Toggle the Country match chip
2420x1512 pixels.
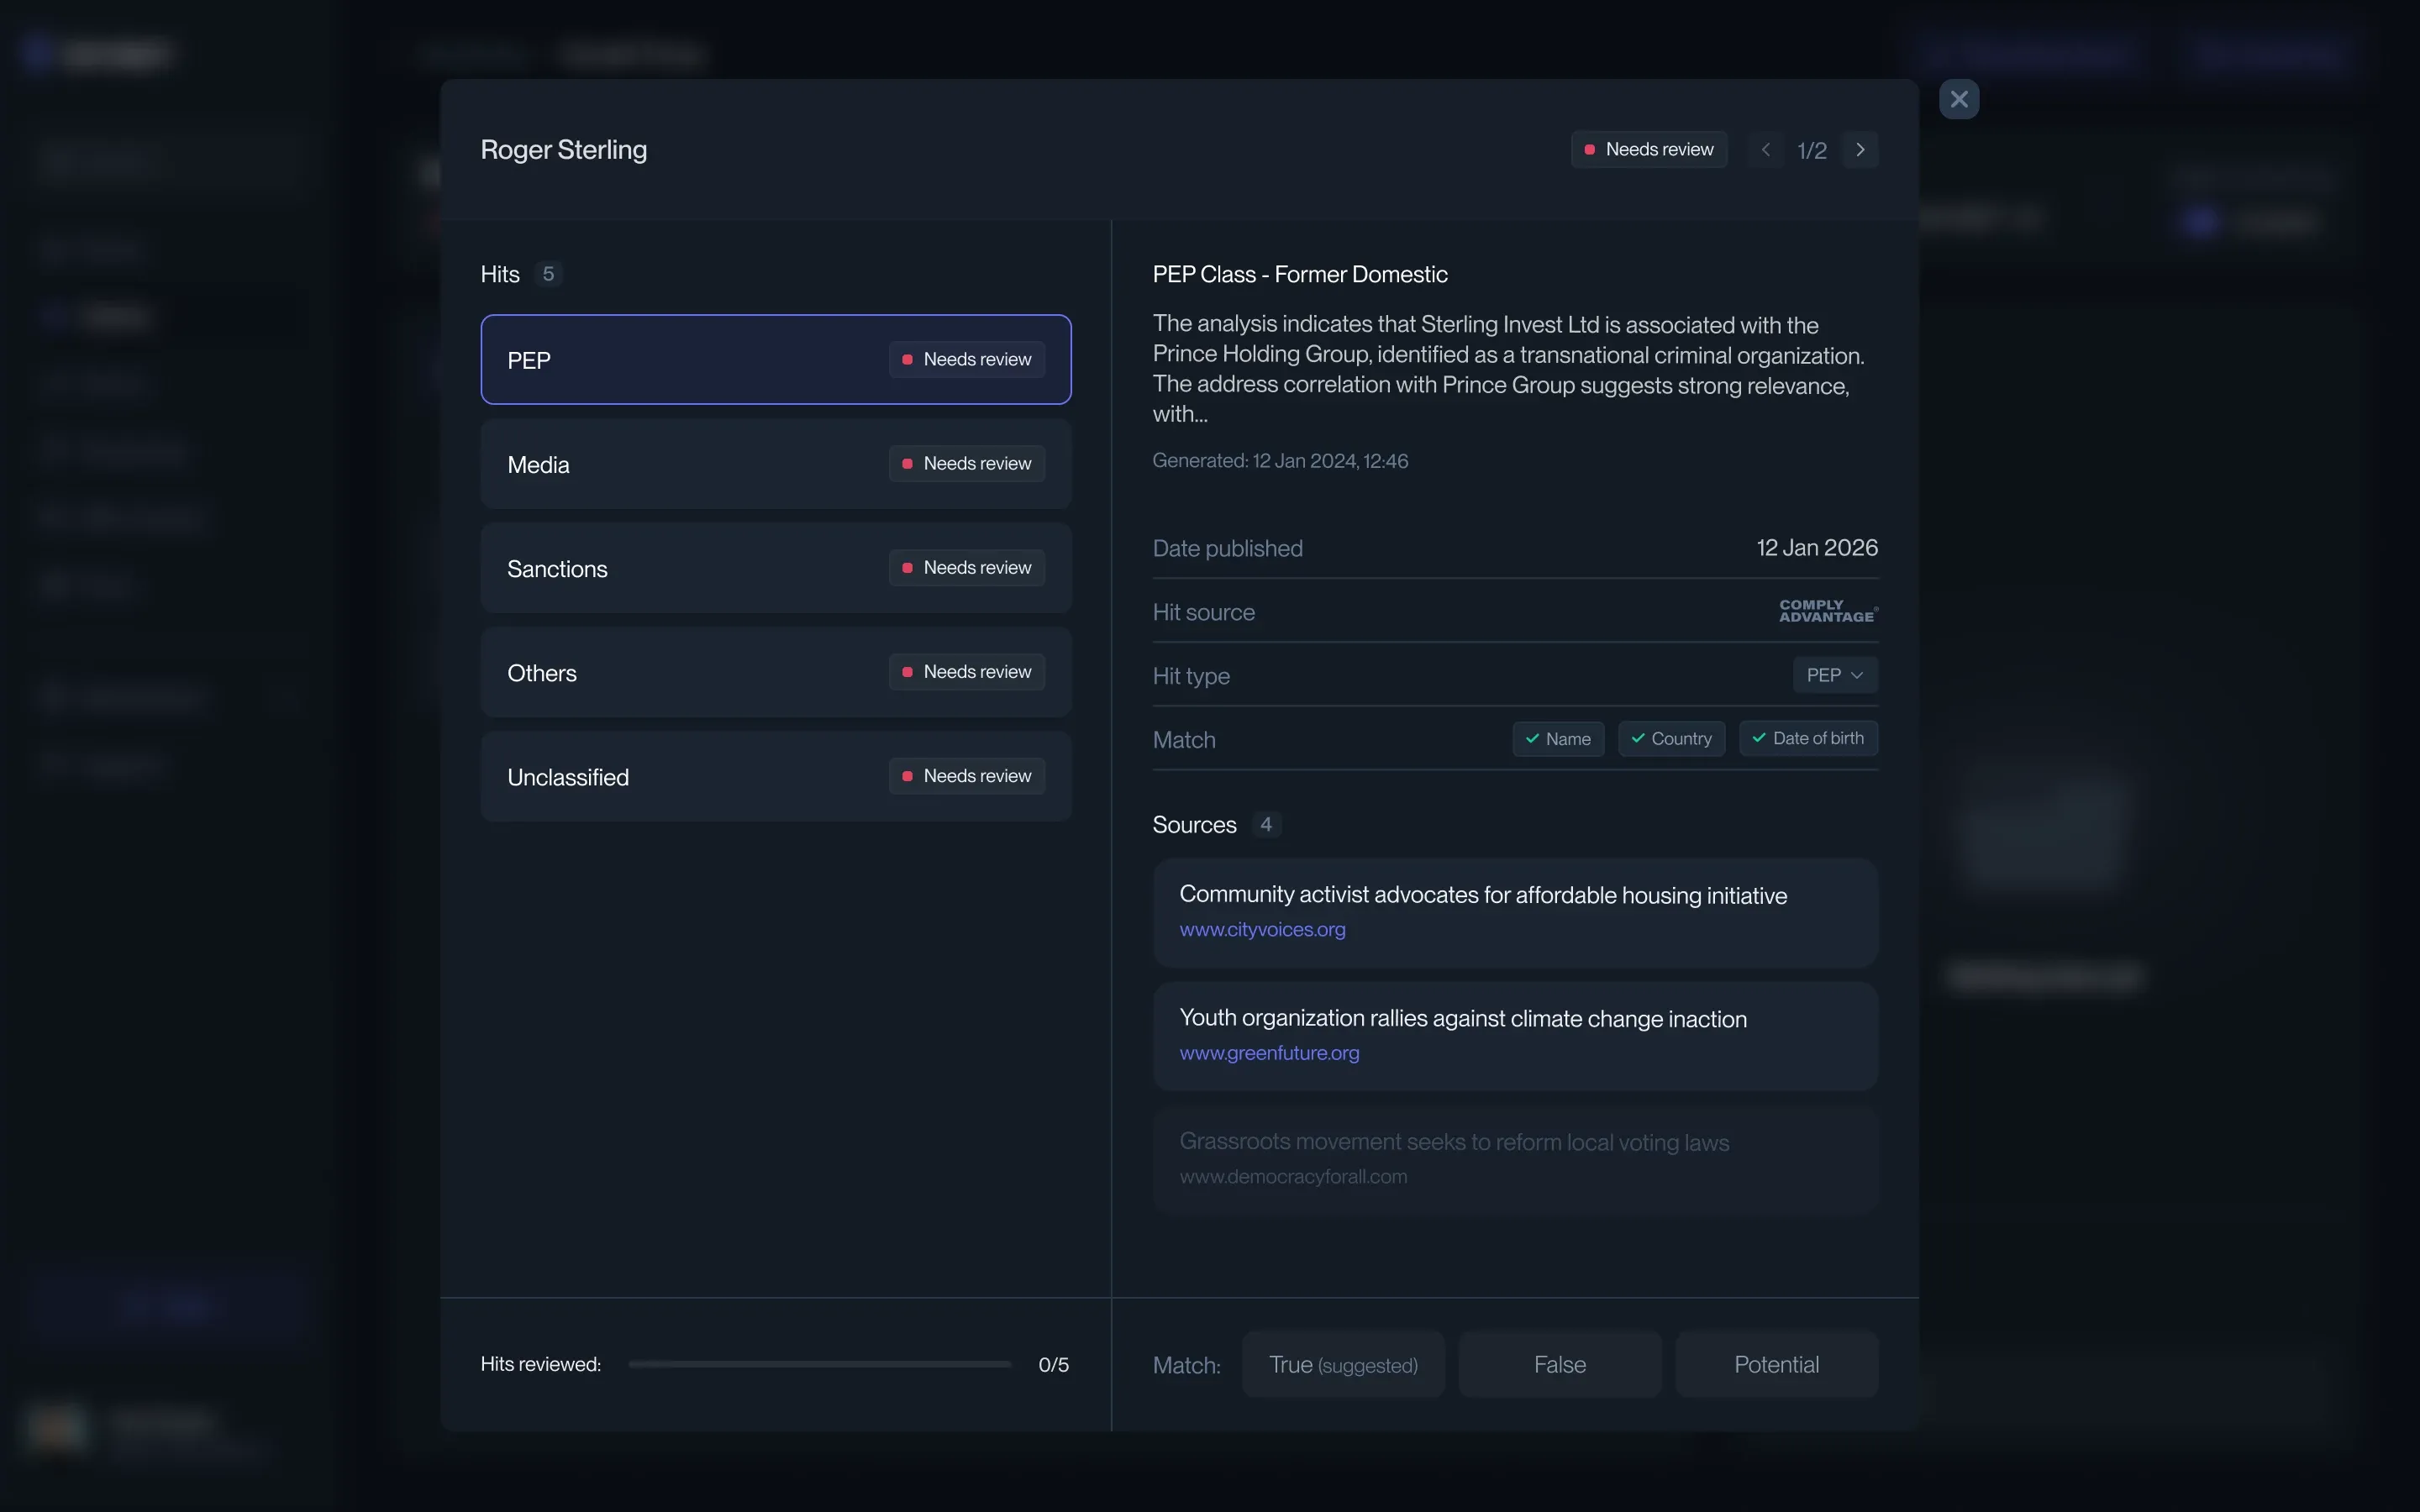tap(1671, 739)
